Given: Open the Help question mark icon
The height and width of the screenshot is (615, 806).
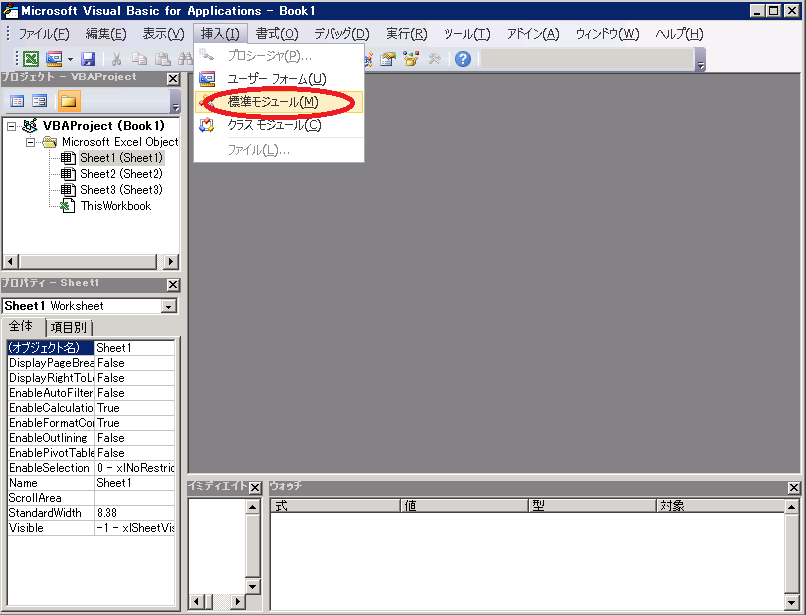Looking at the screenshot, I should pos(463,59).
